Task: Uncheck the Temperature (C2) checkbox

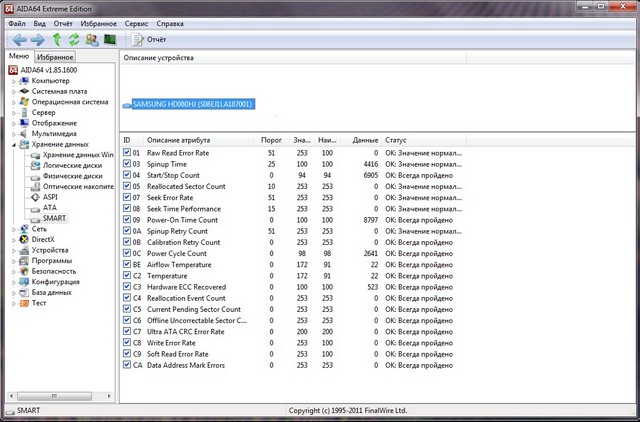Action: coord(127,275)
